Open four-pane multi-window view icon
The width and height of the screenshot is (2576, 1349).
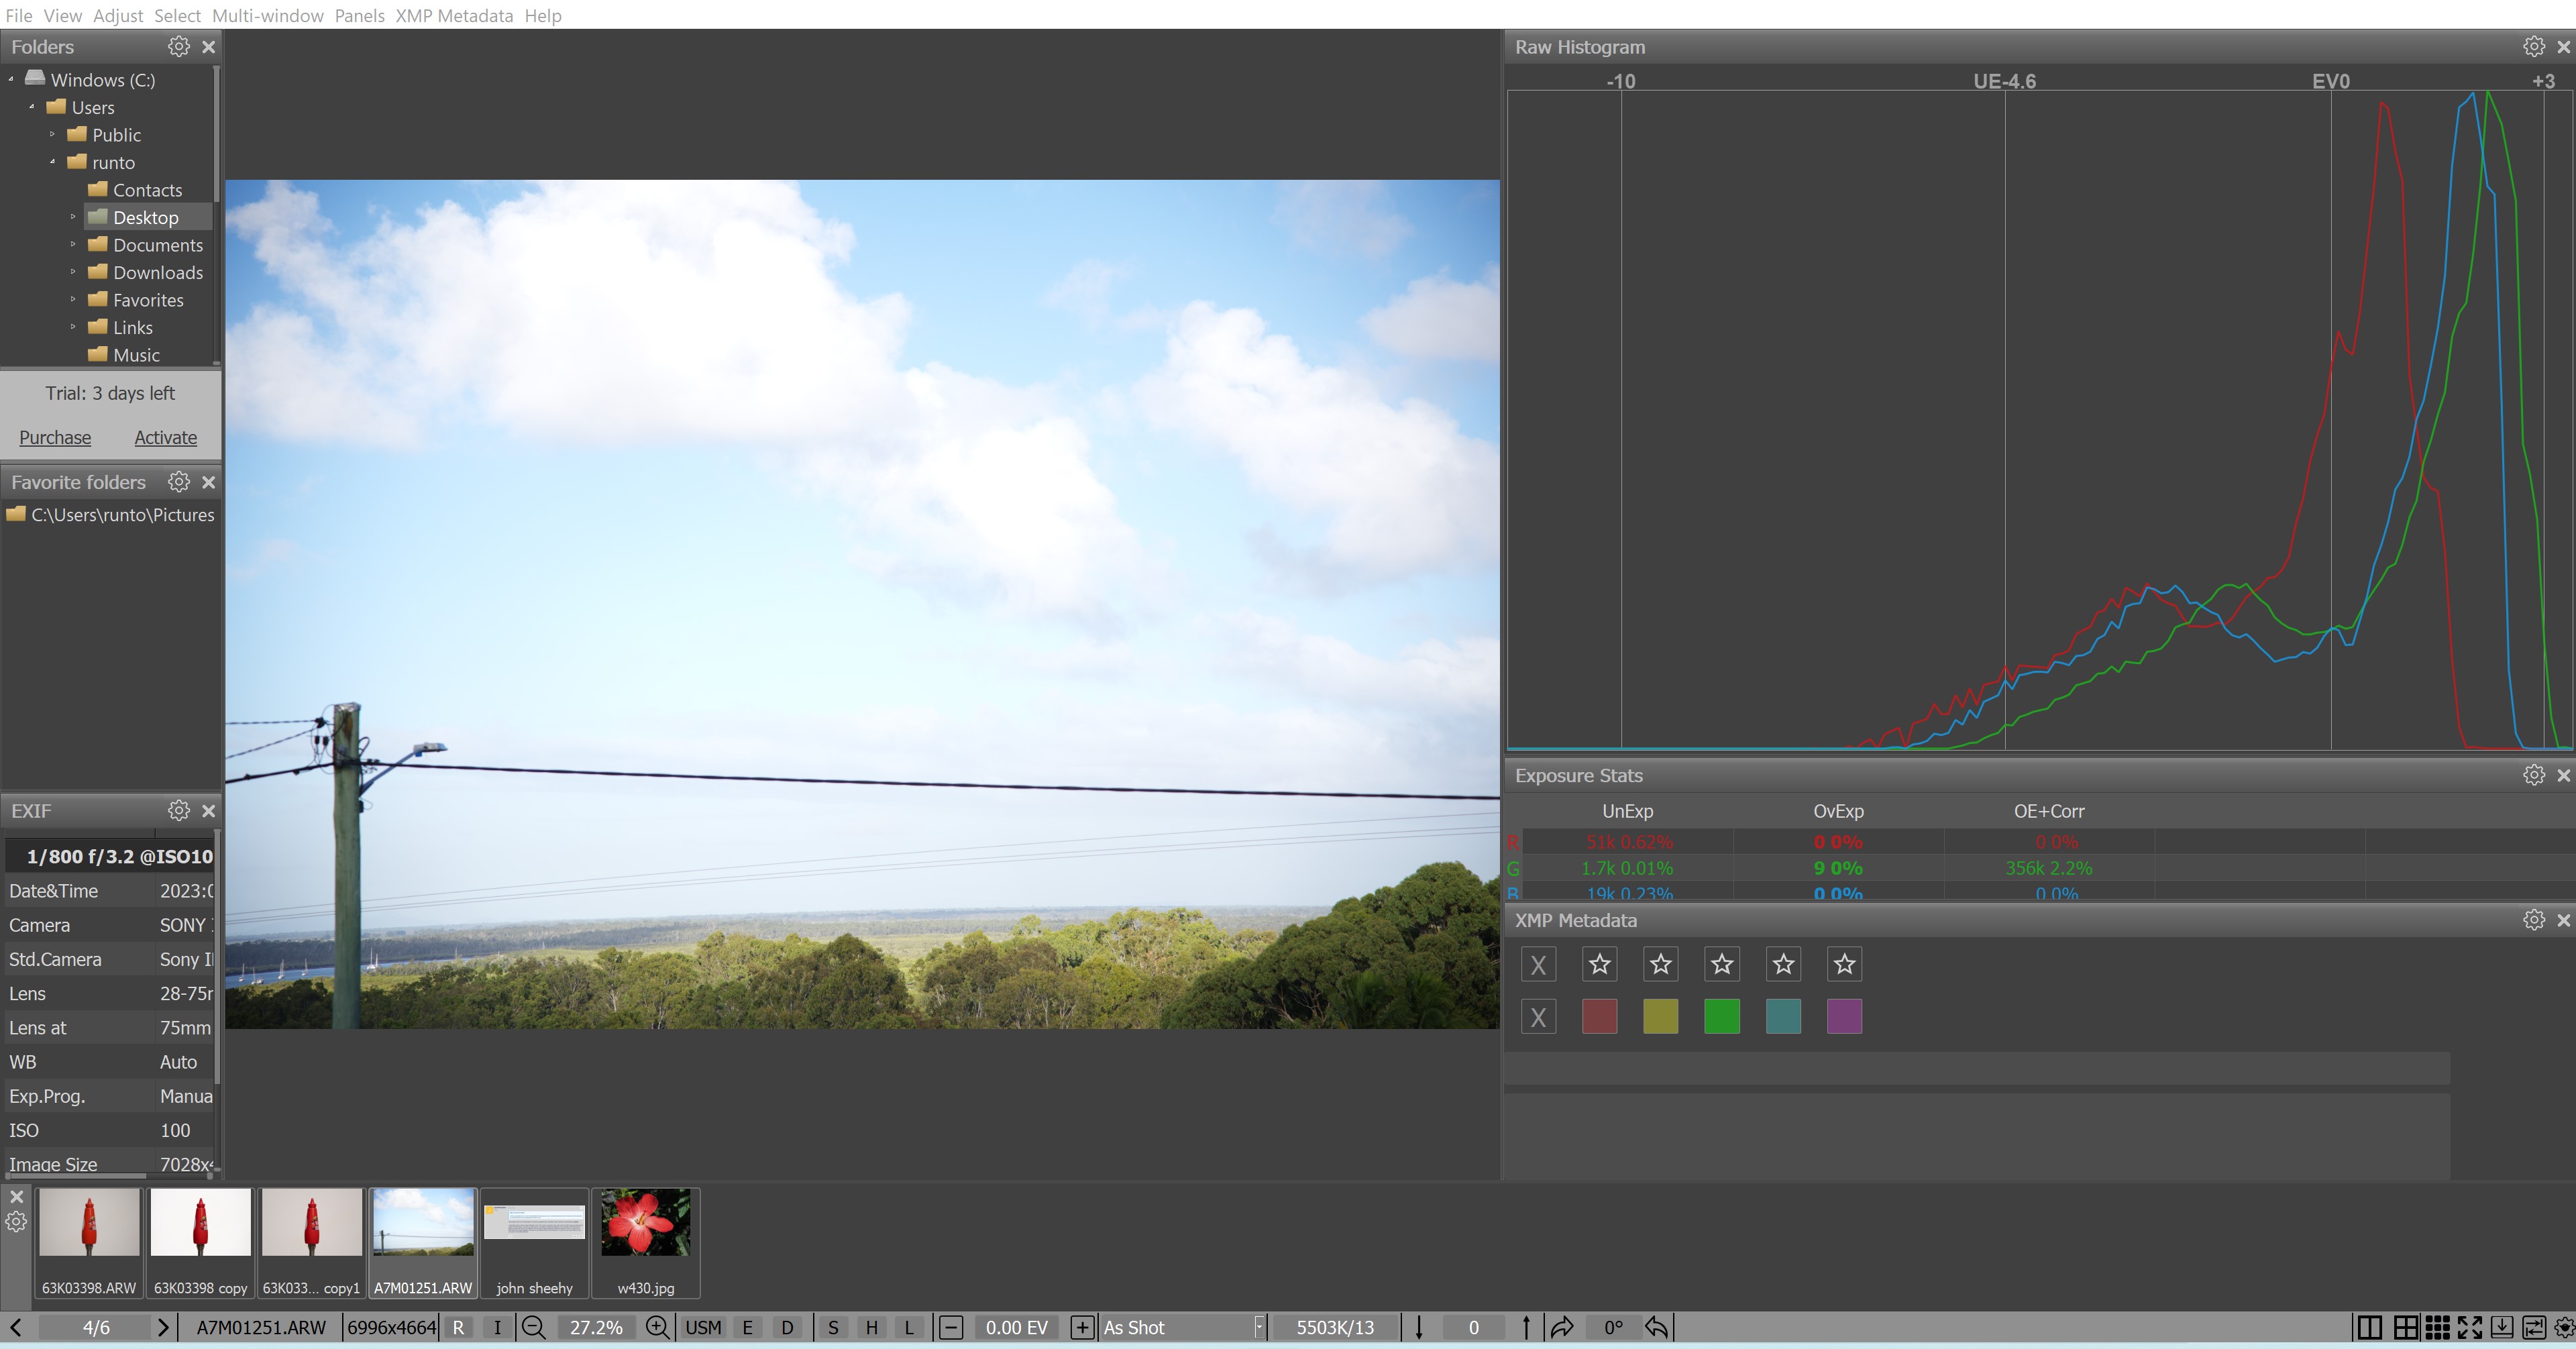click(x=2405, y=1327)
